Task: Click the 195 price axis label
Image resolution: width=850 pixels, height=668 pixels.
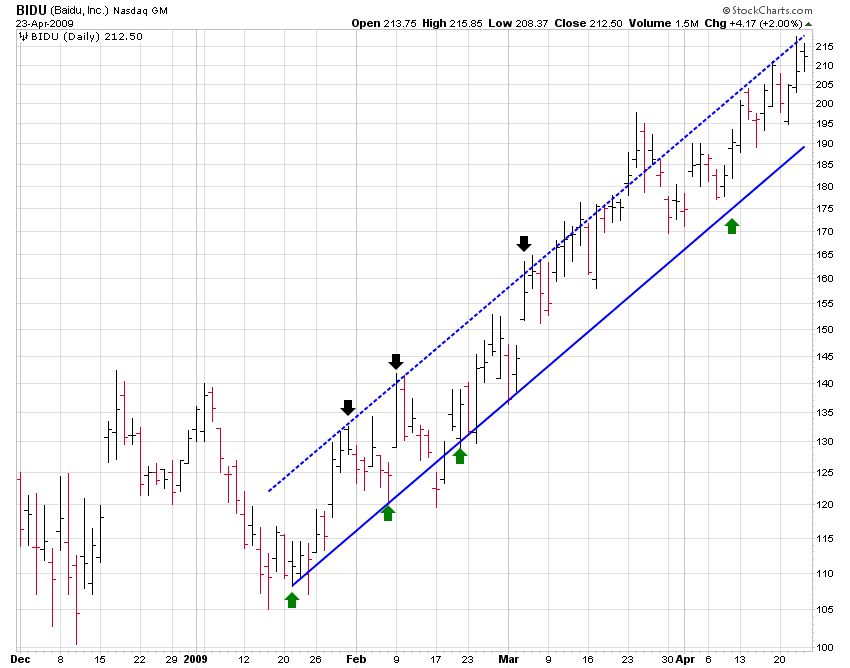Action: [825, 124]
